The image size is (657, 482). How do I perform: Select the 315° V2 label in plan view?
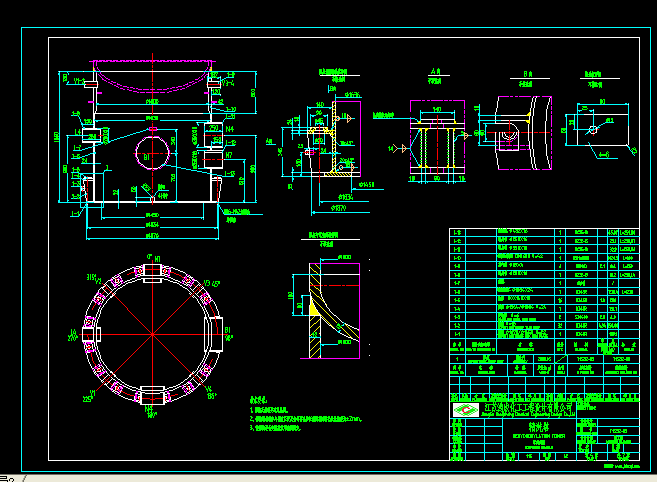(94, 279)
